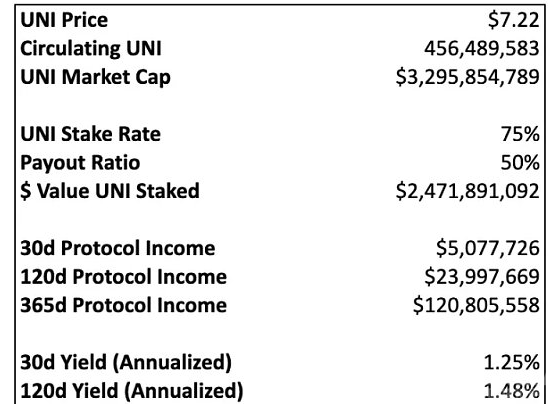
Task: Select the 120d Protocol Income label
Action: [x=123, y=277]
